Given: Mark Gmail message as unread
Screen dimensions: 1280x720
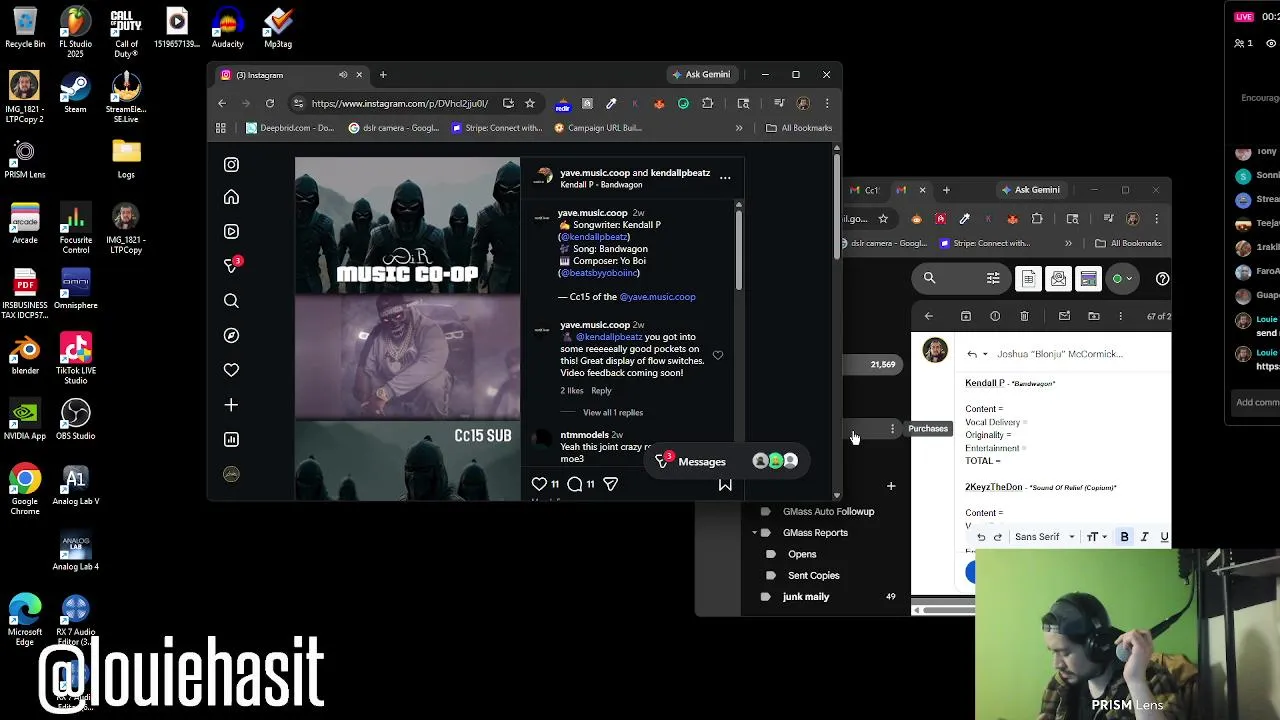Looking at the screenshot, I should pos(1064,316).
